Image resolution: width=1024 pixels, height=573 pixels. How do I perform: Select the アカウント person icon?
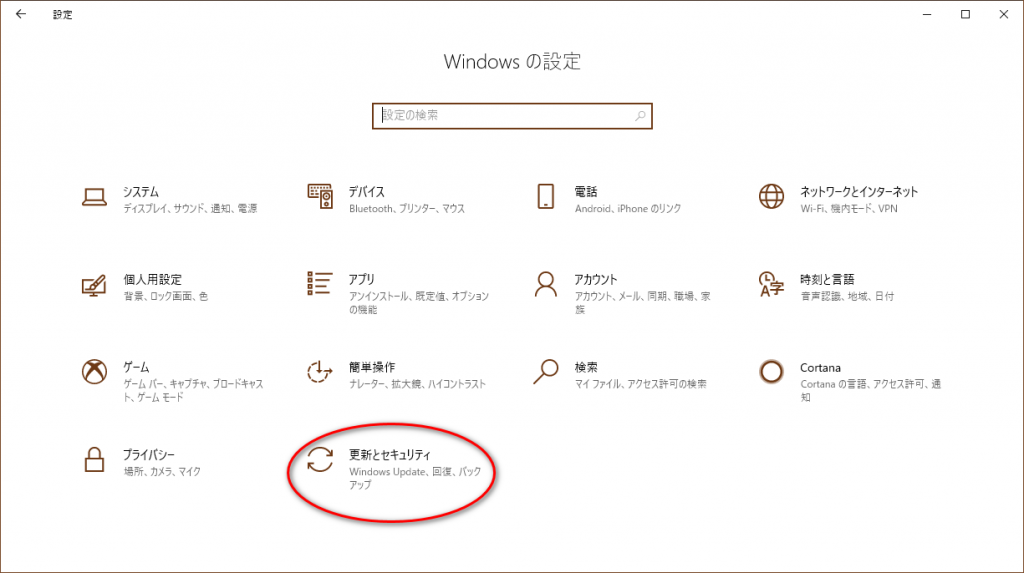point(545,285)
